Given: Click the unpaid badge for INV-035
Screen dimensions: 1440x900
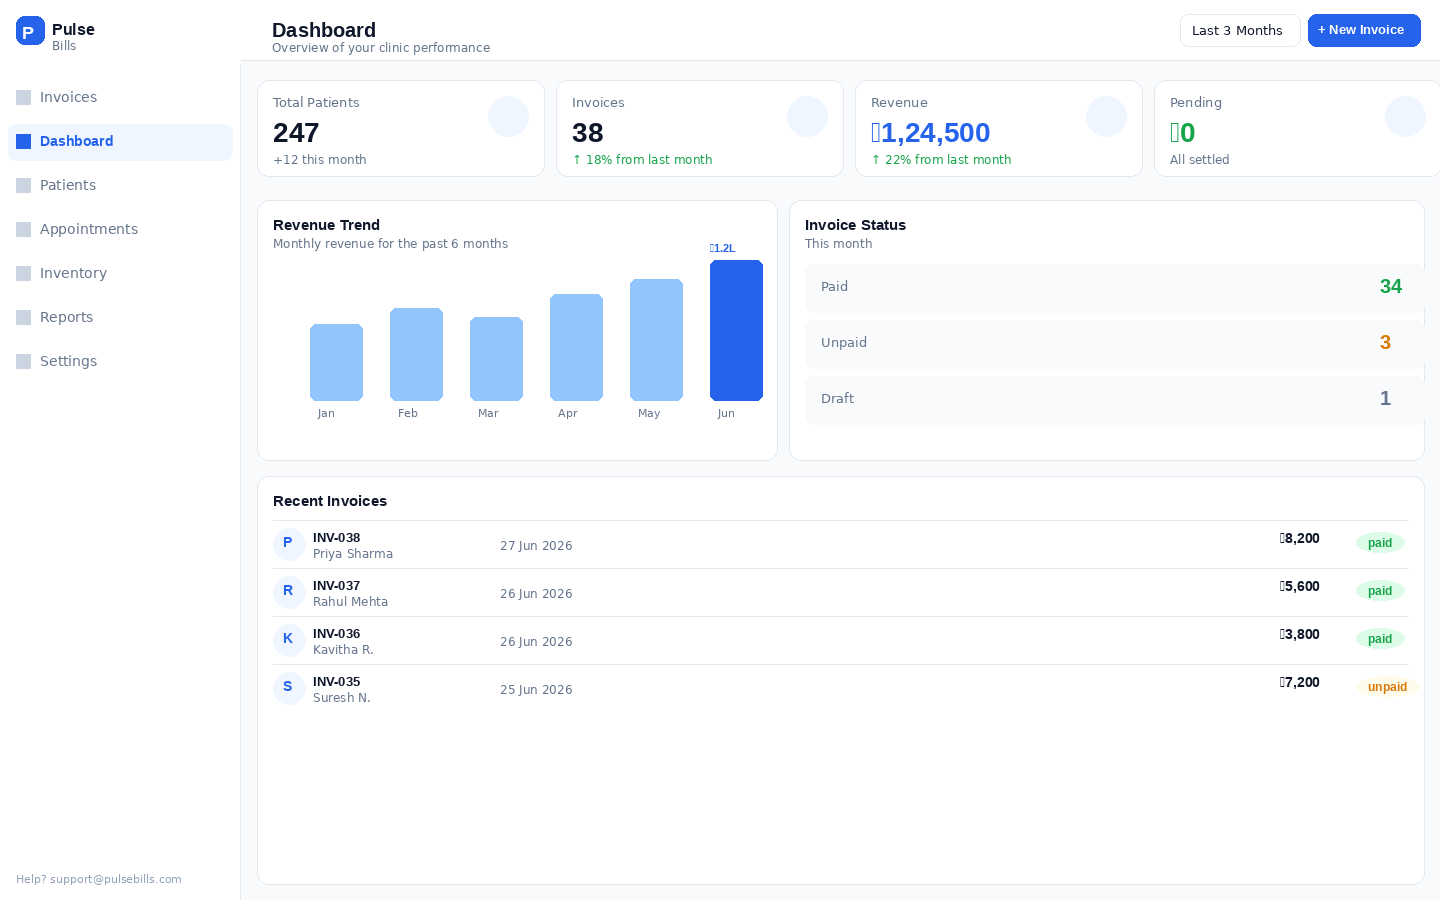Looking at the screenshot, I should (1387, 687).
